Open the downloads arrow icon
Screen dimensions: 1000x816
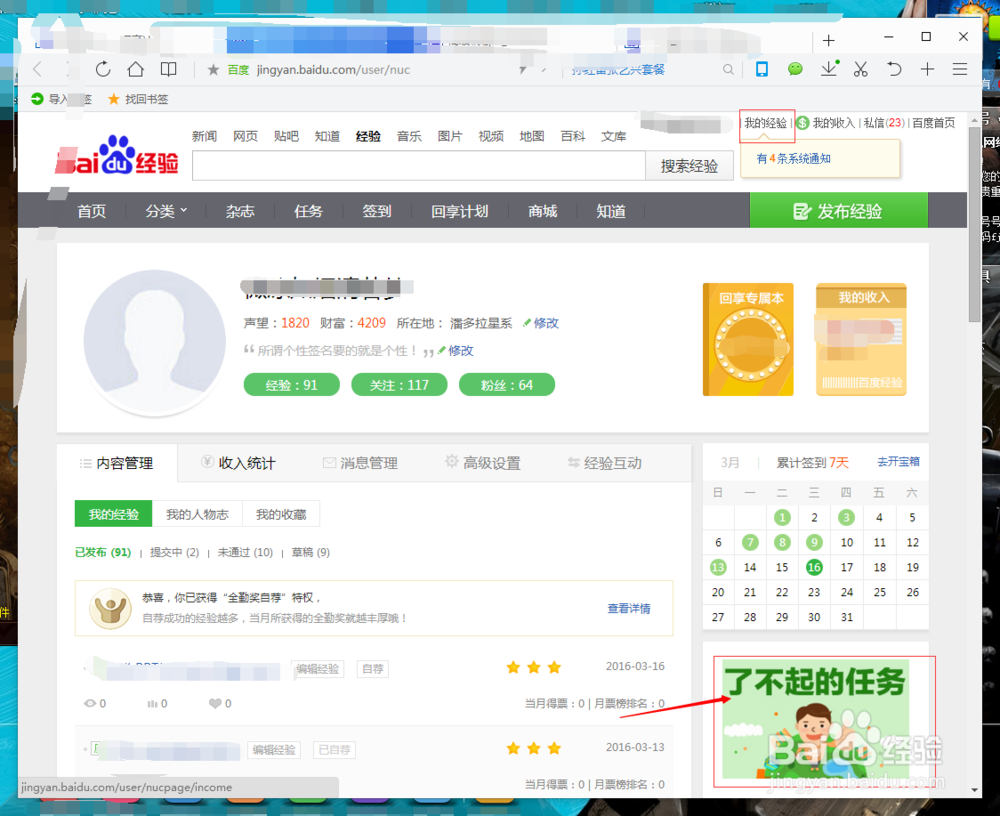829,69
